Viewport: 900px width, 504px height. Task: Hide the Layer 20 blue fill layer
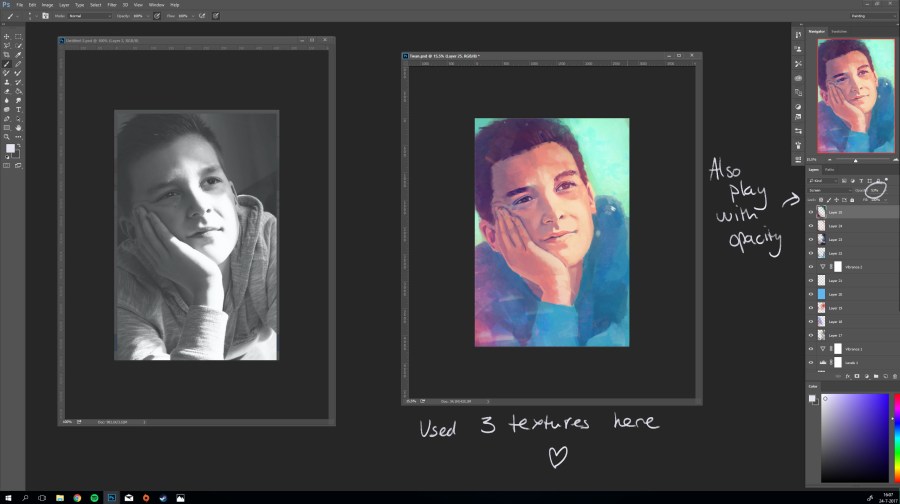811,295
